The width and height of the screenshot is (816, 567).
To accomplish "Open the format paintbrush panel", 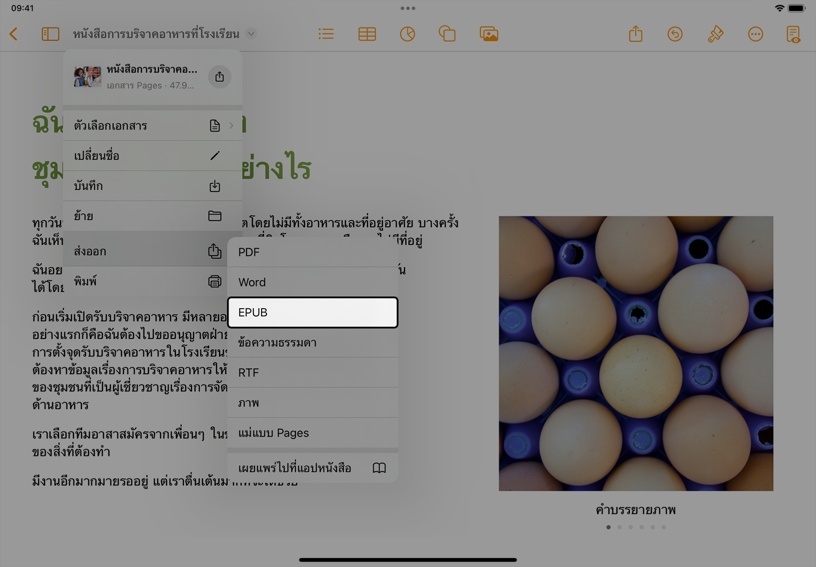I will pos(715,34).
